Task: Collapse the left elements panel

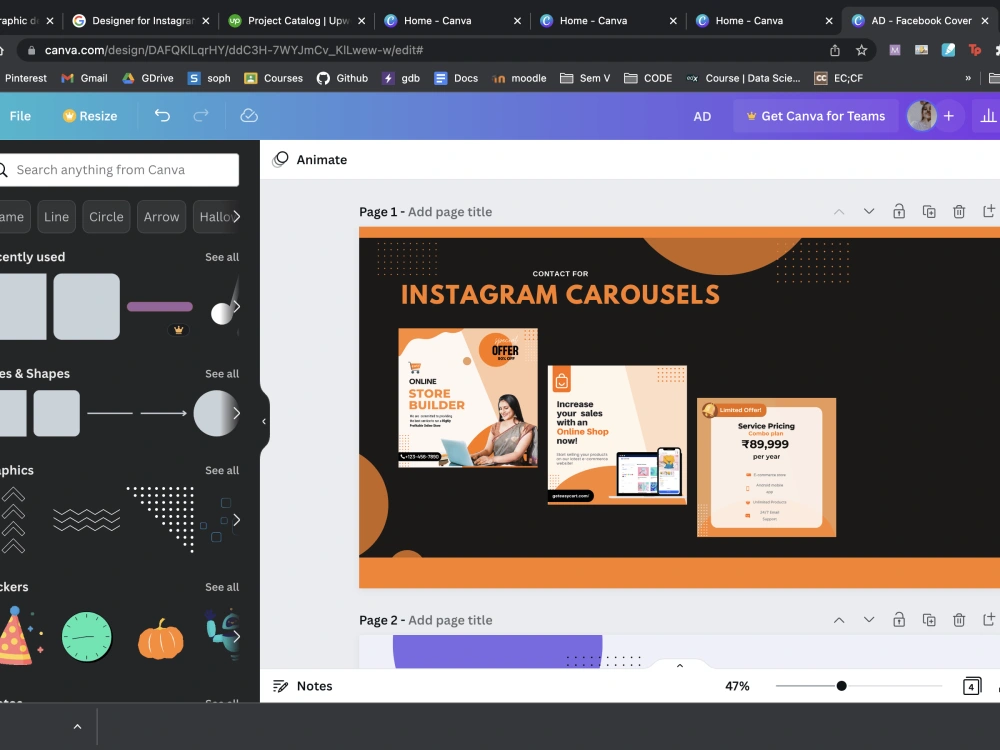Action: coord(265,423)
